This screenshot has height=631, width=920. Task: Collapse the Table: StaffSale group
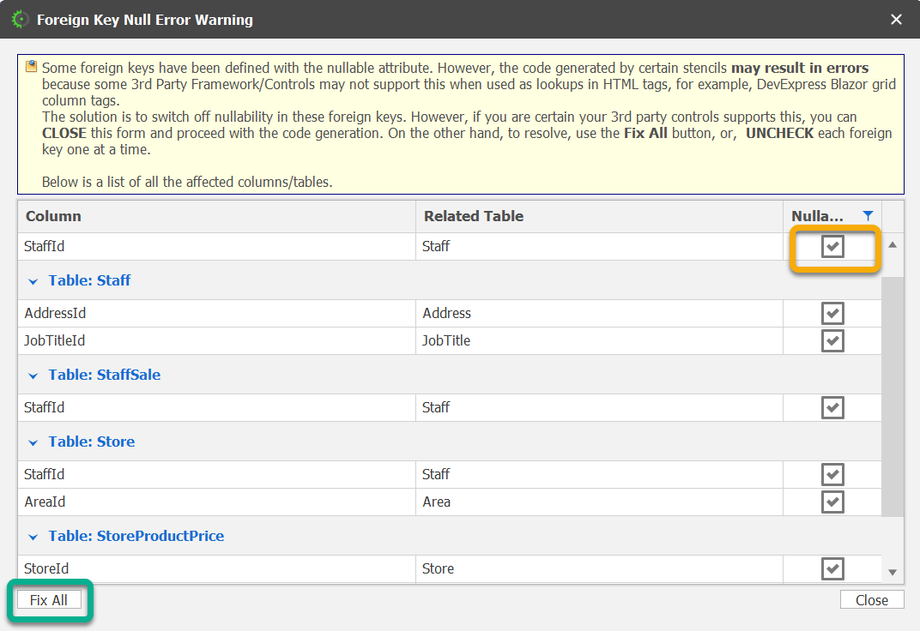coord(34,376)
